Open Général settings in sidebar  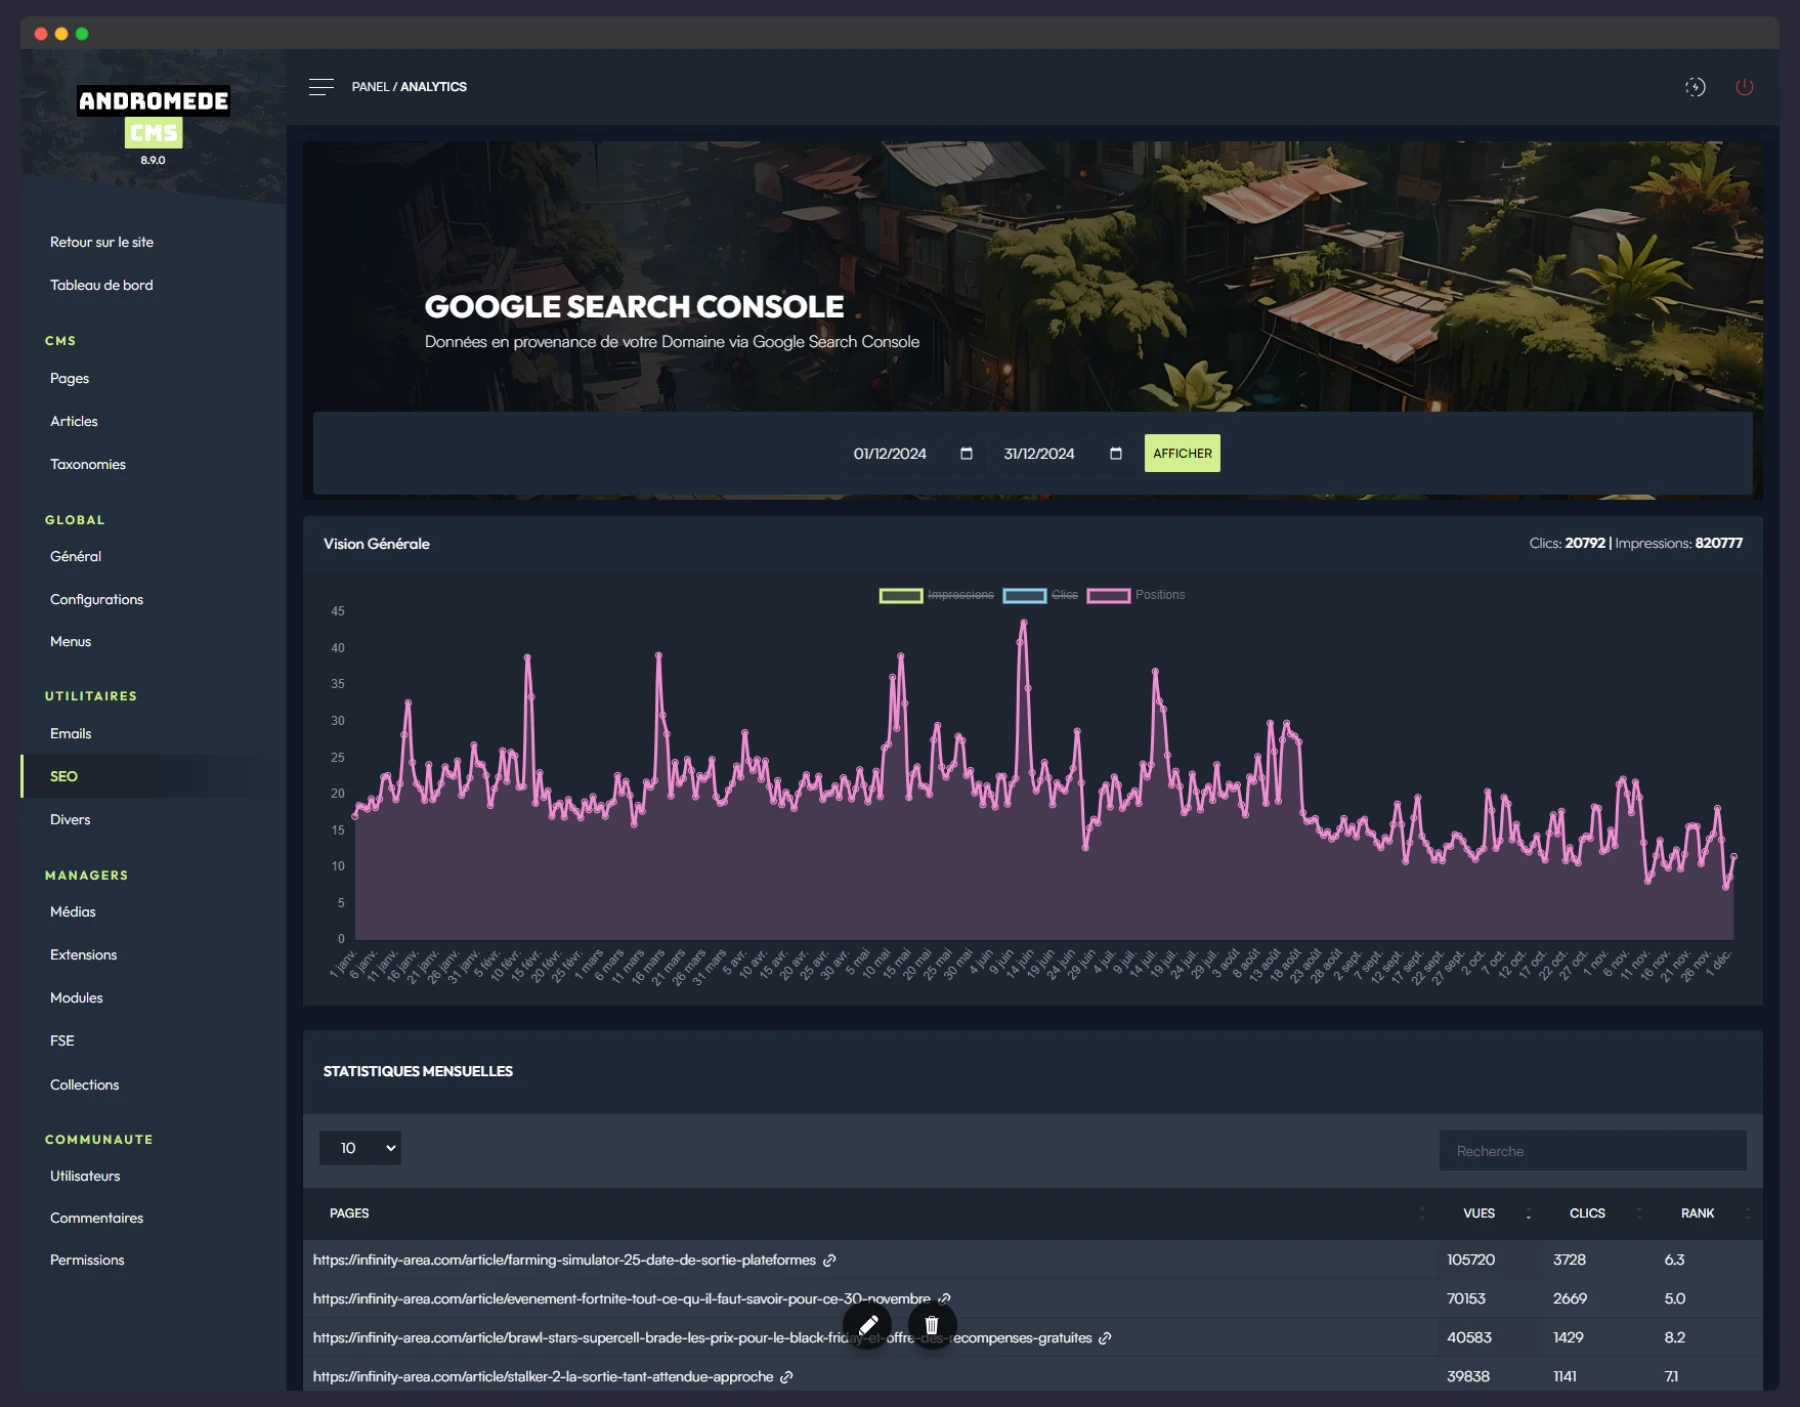tap(76, 556)
